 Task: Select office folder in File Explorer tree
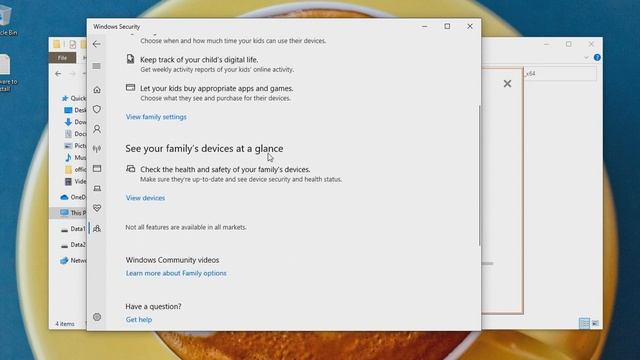pyautogui.click(x=76, y=169)
